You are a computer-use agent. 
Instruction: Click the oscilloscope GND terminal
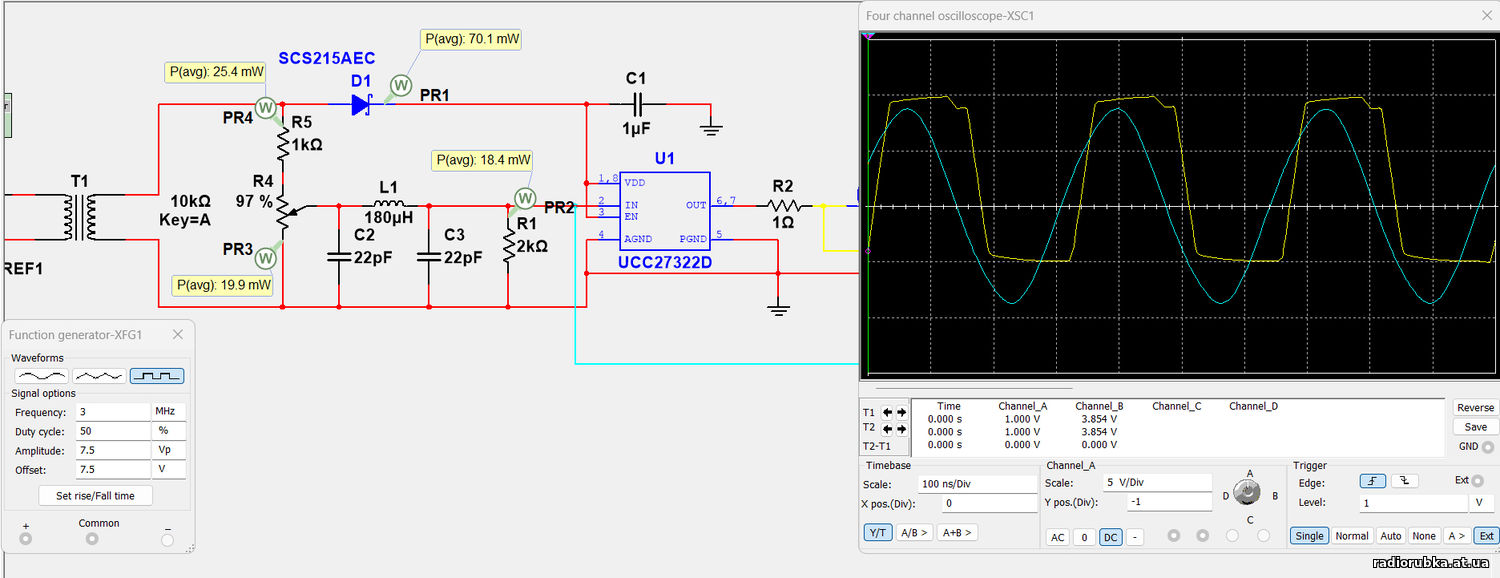(1488, 447)
